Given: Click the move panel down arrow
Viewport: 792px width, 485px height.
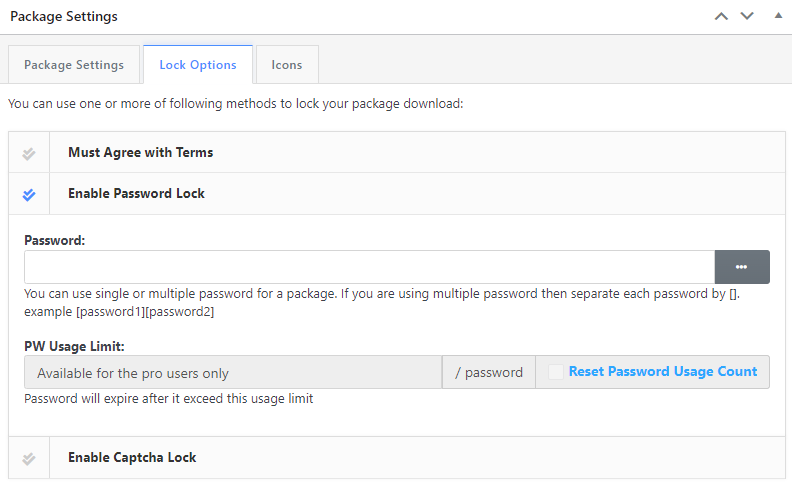Looking at the screenshot, I should [x=746, y=17].
